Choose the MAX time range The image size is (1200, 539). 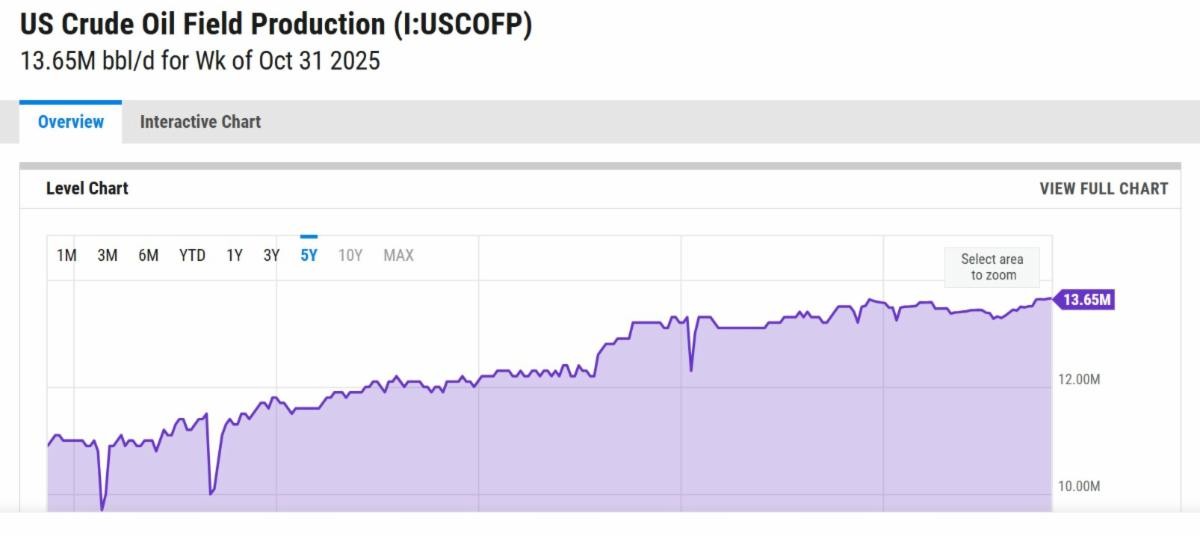398,255
